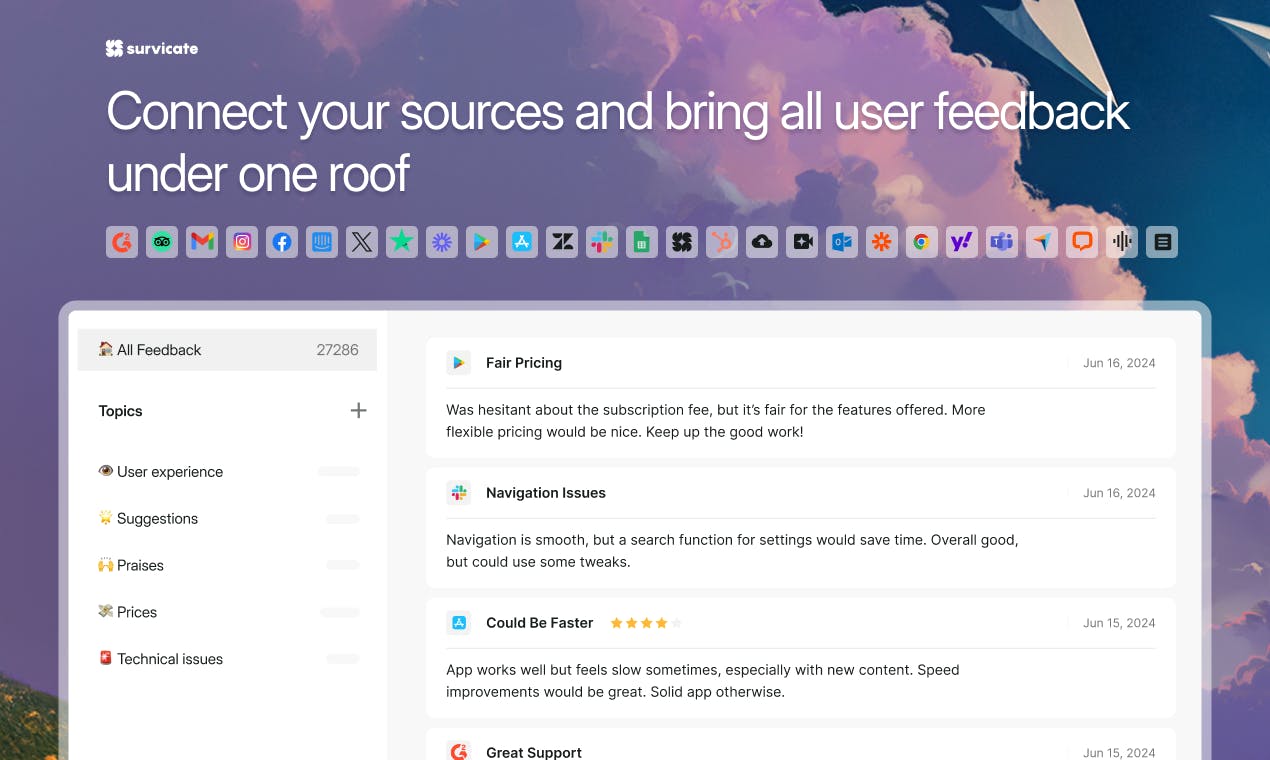Click the Fair Pricing review body text
Viewport: 1270px width, 760px height.
[716, 421]
